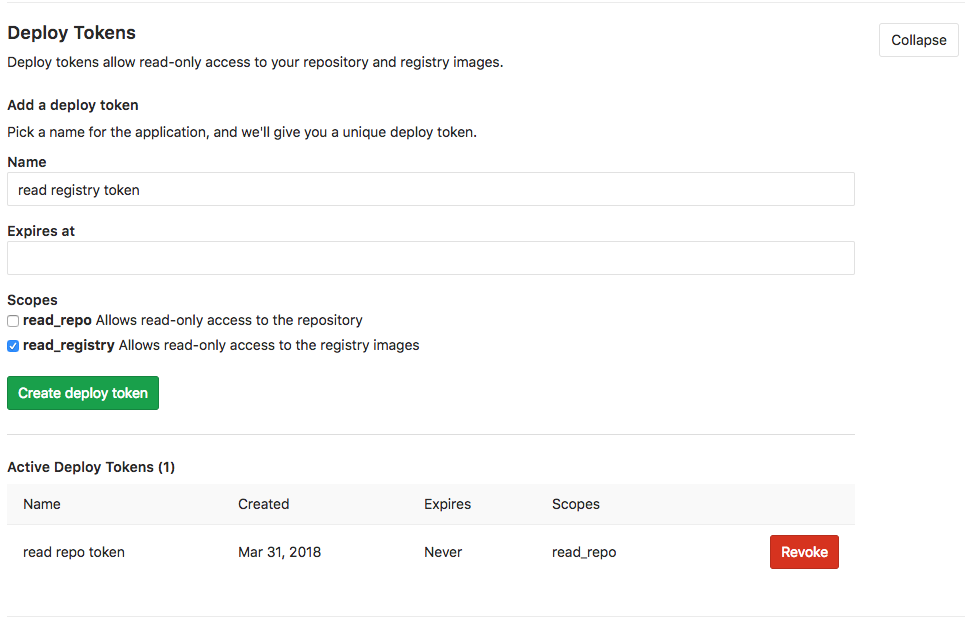Screen dimensions: 972x636
Task: Click the 'Mar 31, 2018' created date
Action: 280,552
